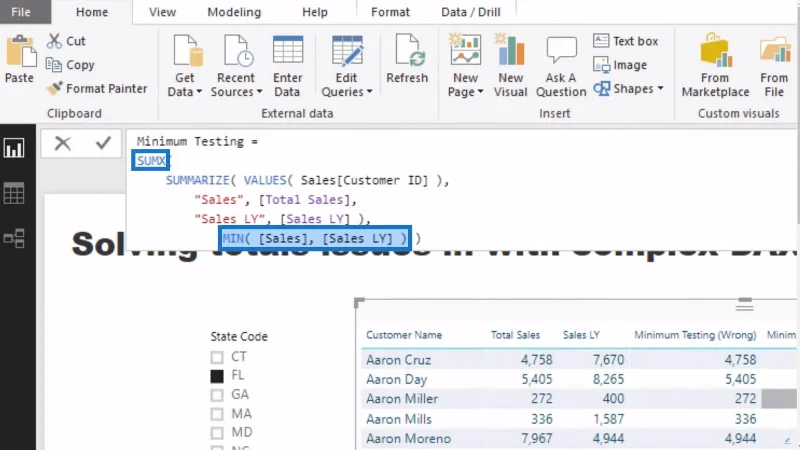Screen dimensions: 800x450
Task: Toggle the MA state checkbox
Action: pos(217,414)
